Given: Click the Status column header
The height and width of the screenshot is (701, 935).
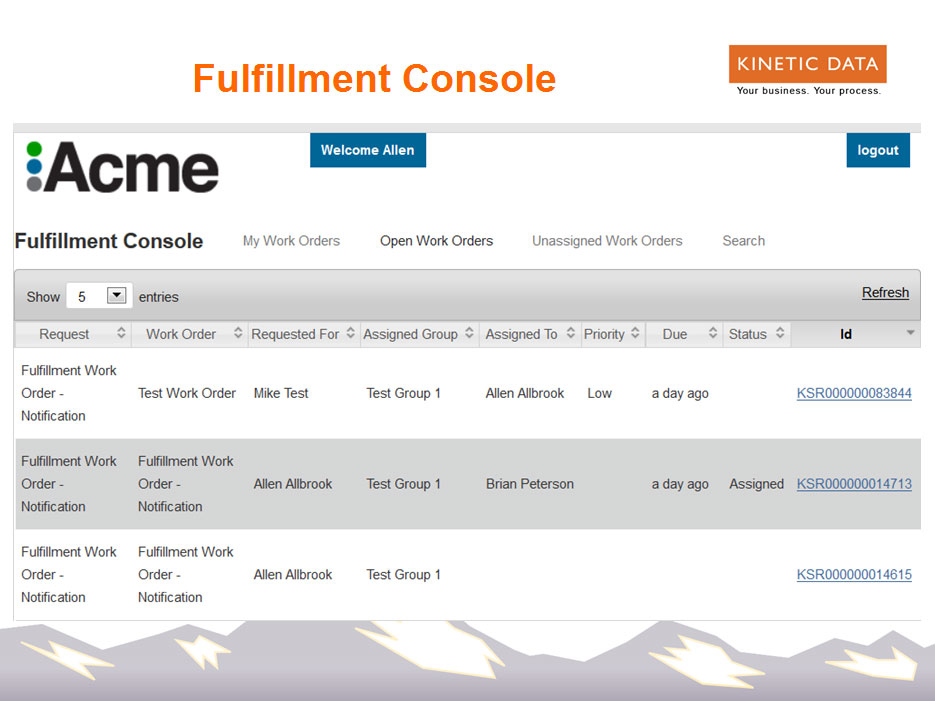Looking at the screenshot, I should coord(757,334).
